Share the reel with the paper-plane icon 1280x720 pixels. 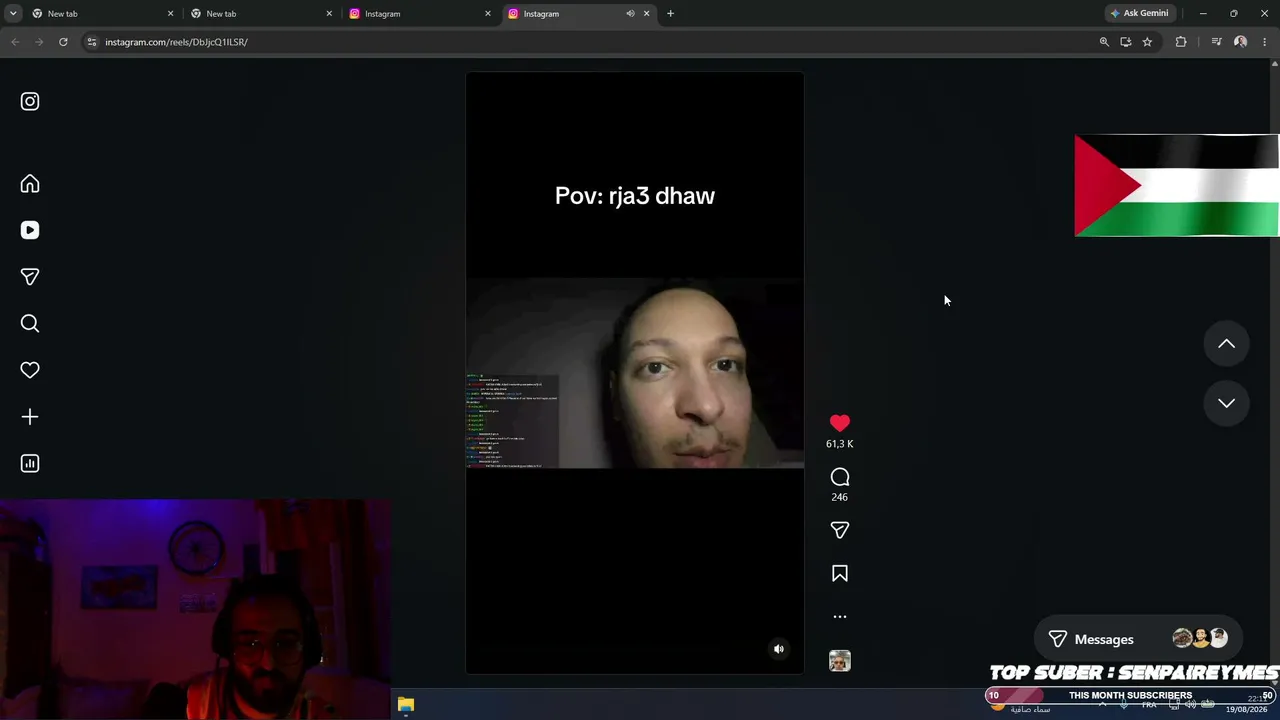click(x=840, y=530)
